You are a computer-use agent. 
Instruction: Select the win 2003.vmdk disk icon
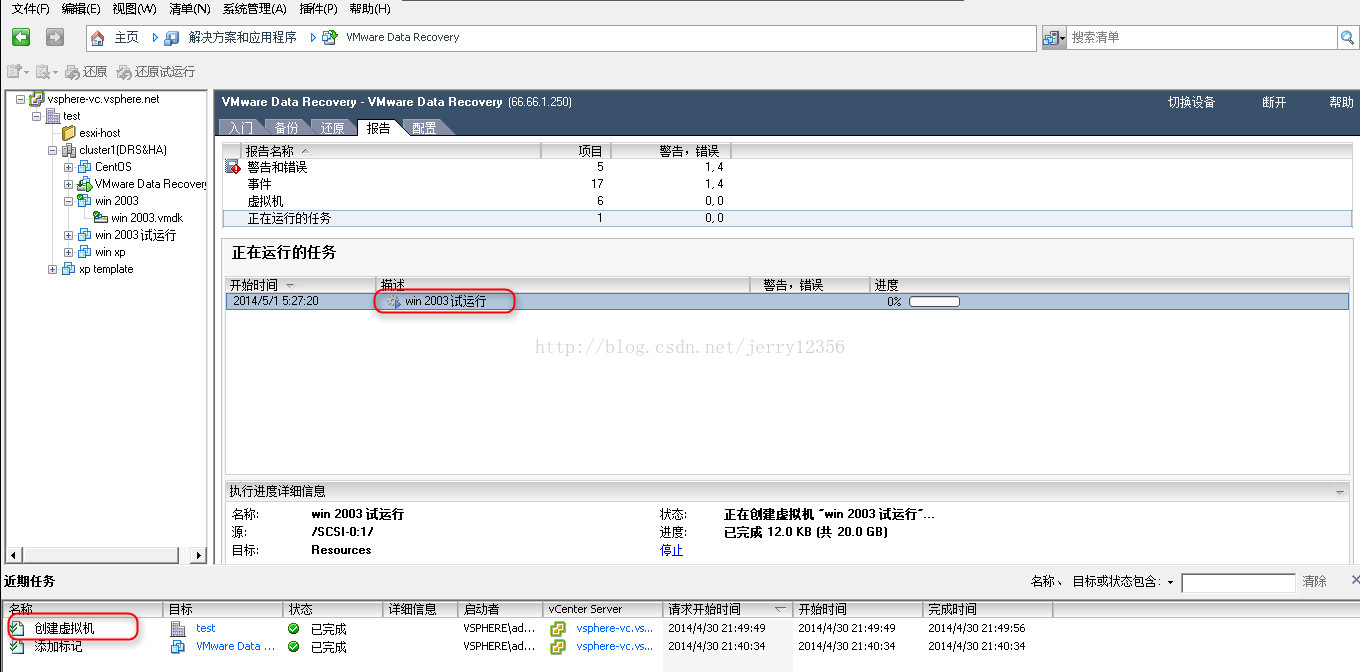click(x=101, y=218)
